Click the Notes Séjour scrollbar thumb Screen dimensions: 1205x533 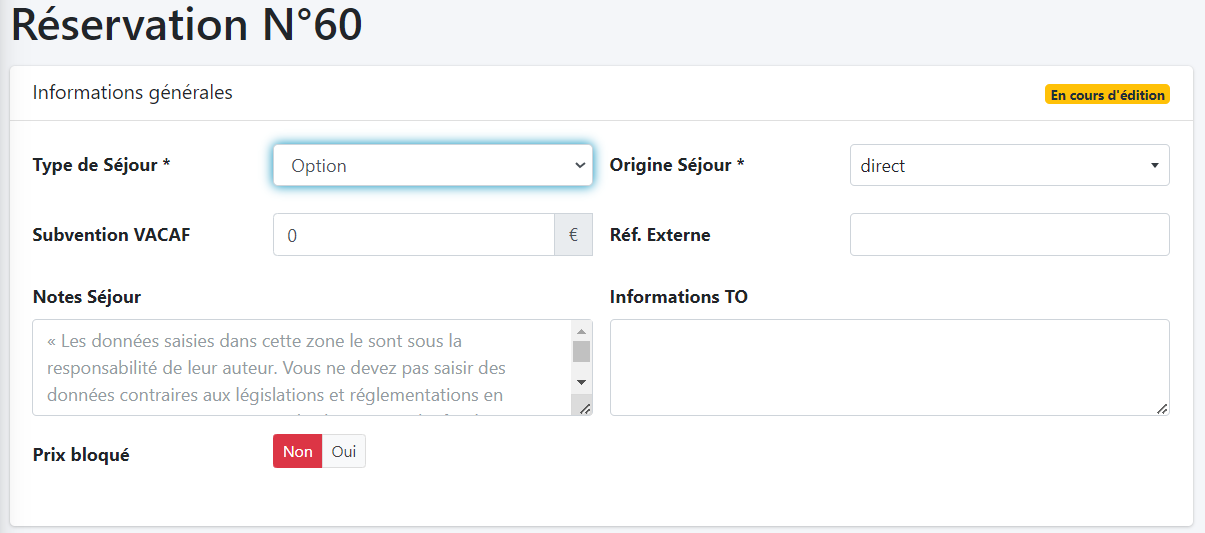pos(581,351)
